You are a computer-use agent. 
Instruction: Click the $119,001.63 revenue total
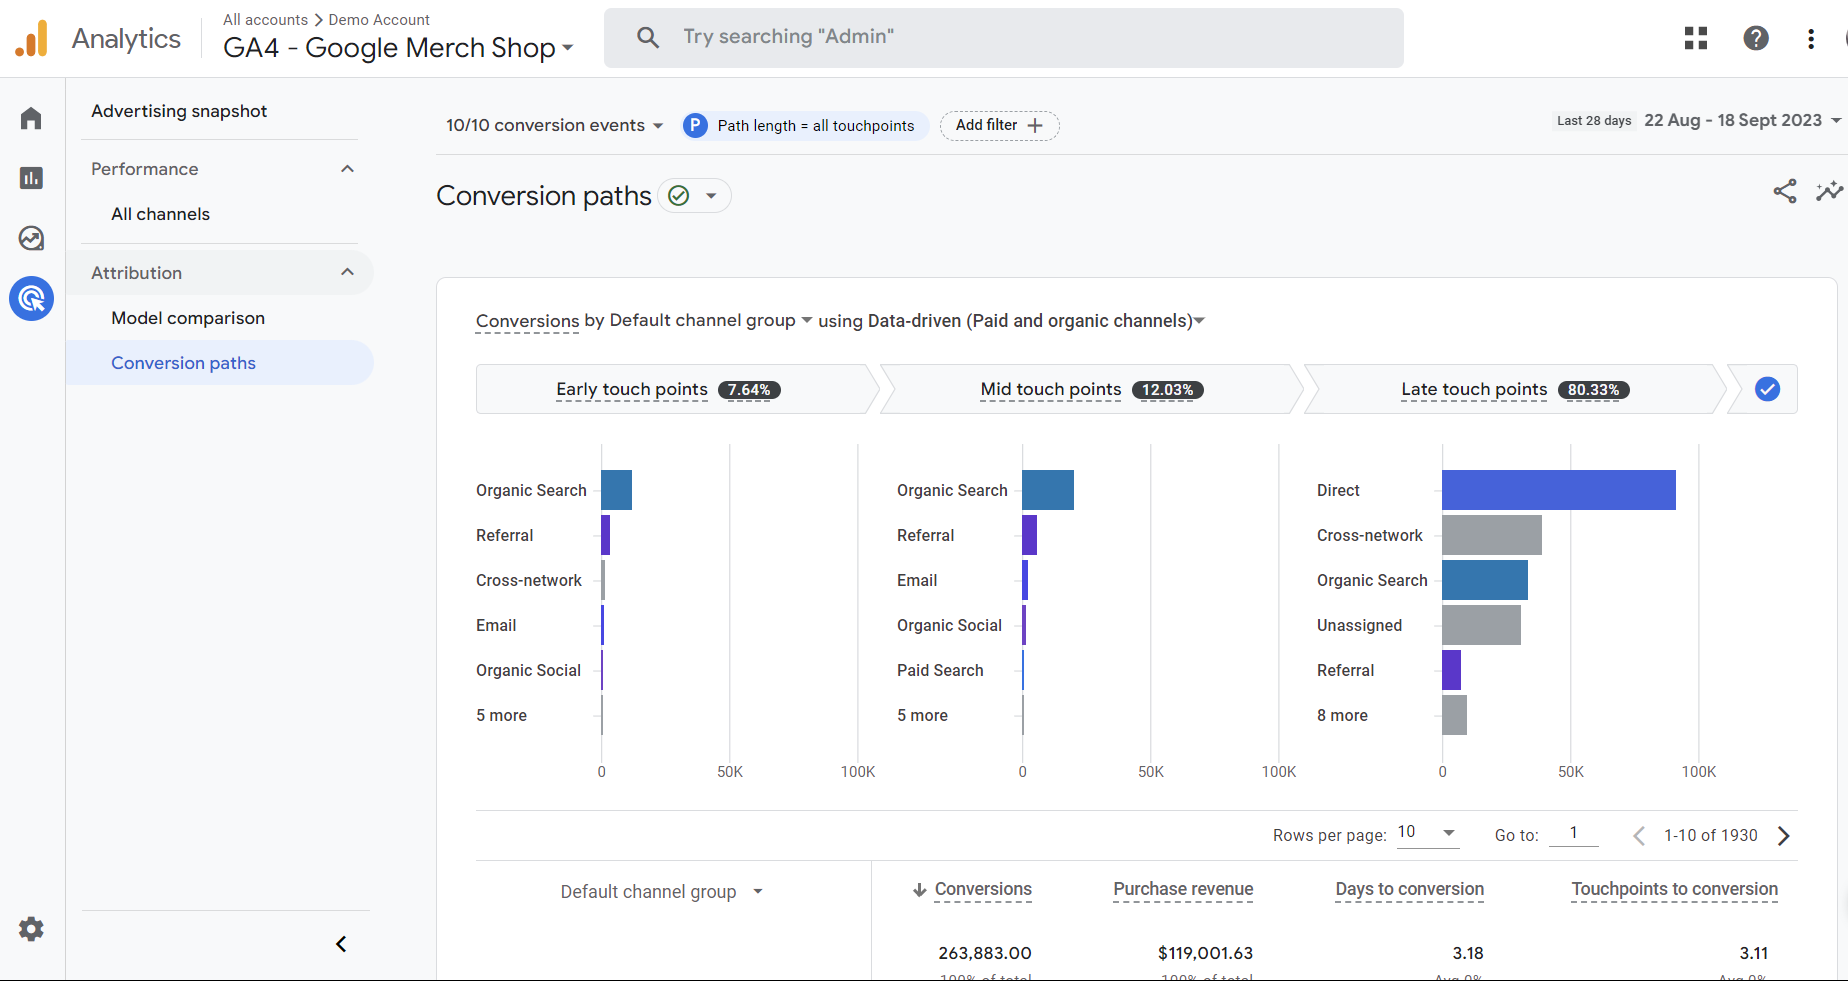click(1205, 954)
